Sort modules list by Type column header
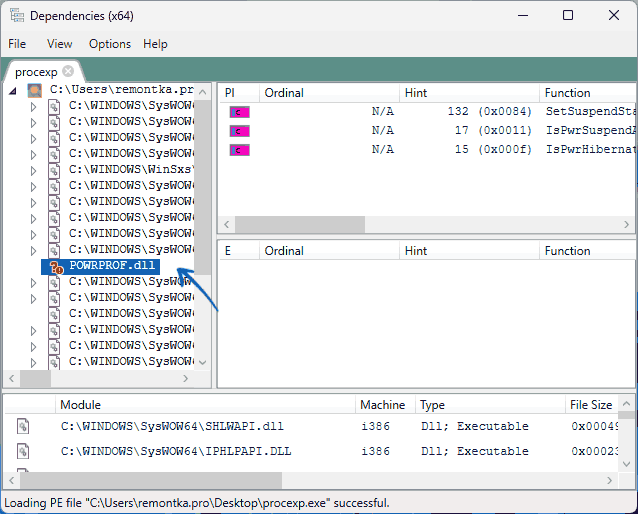638x514 pixels. click(x=490, y=405)
